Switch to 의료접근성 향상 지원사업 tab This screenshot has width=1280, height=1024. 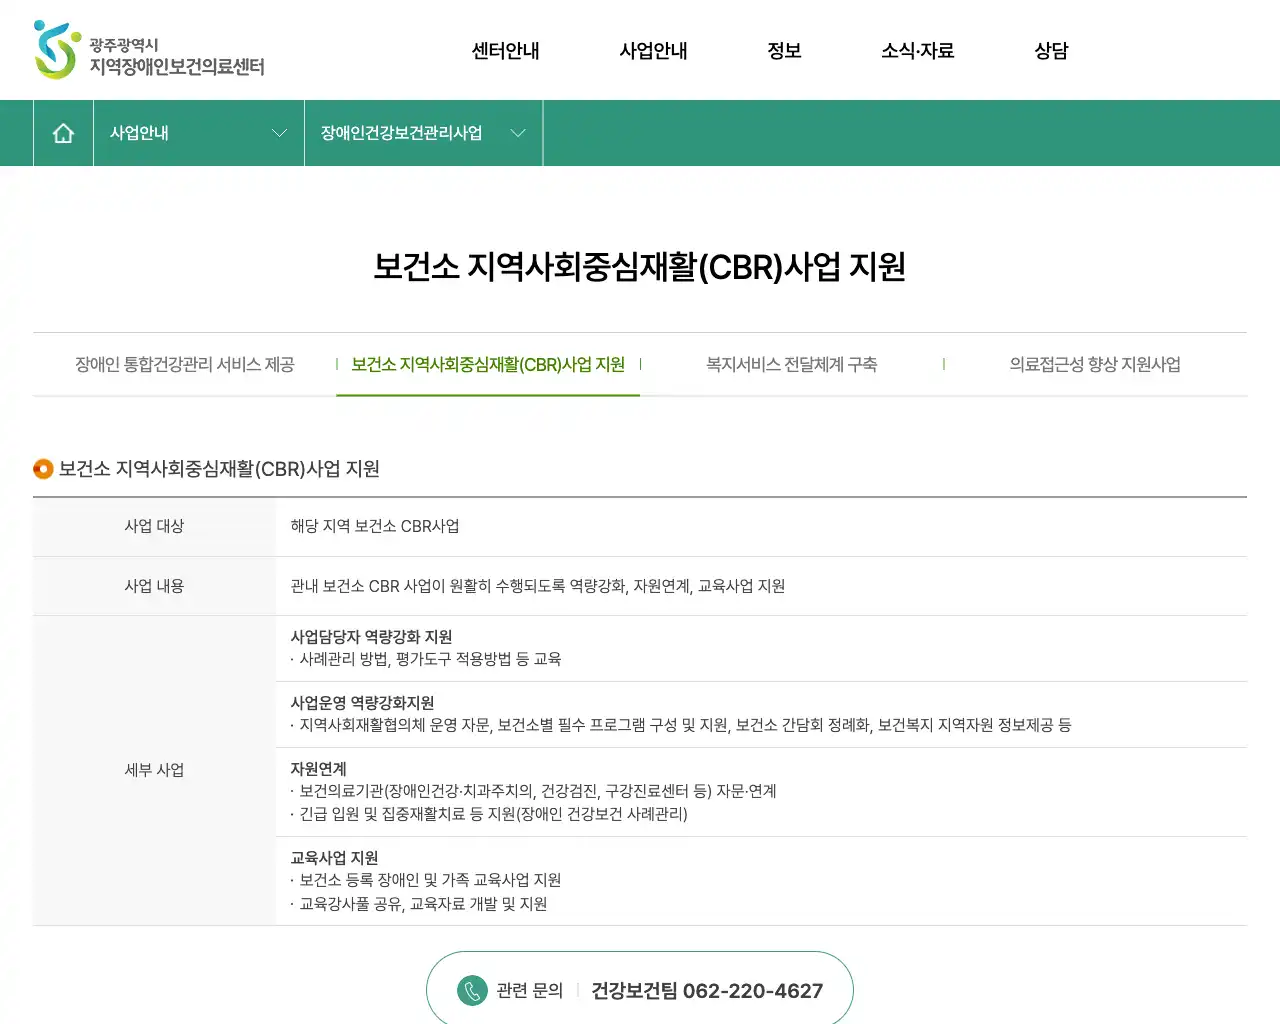pos(1095,365)
